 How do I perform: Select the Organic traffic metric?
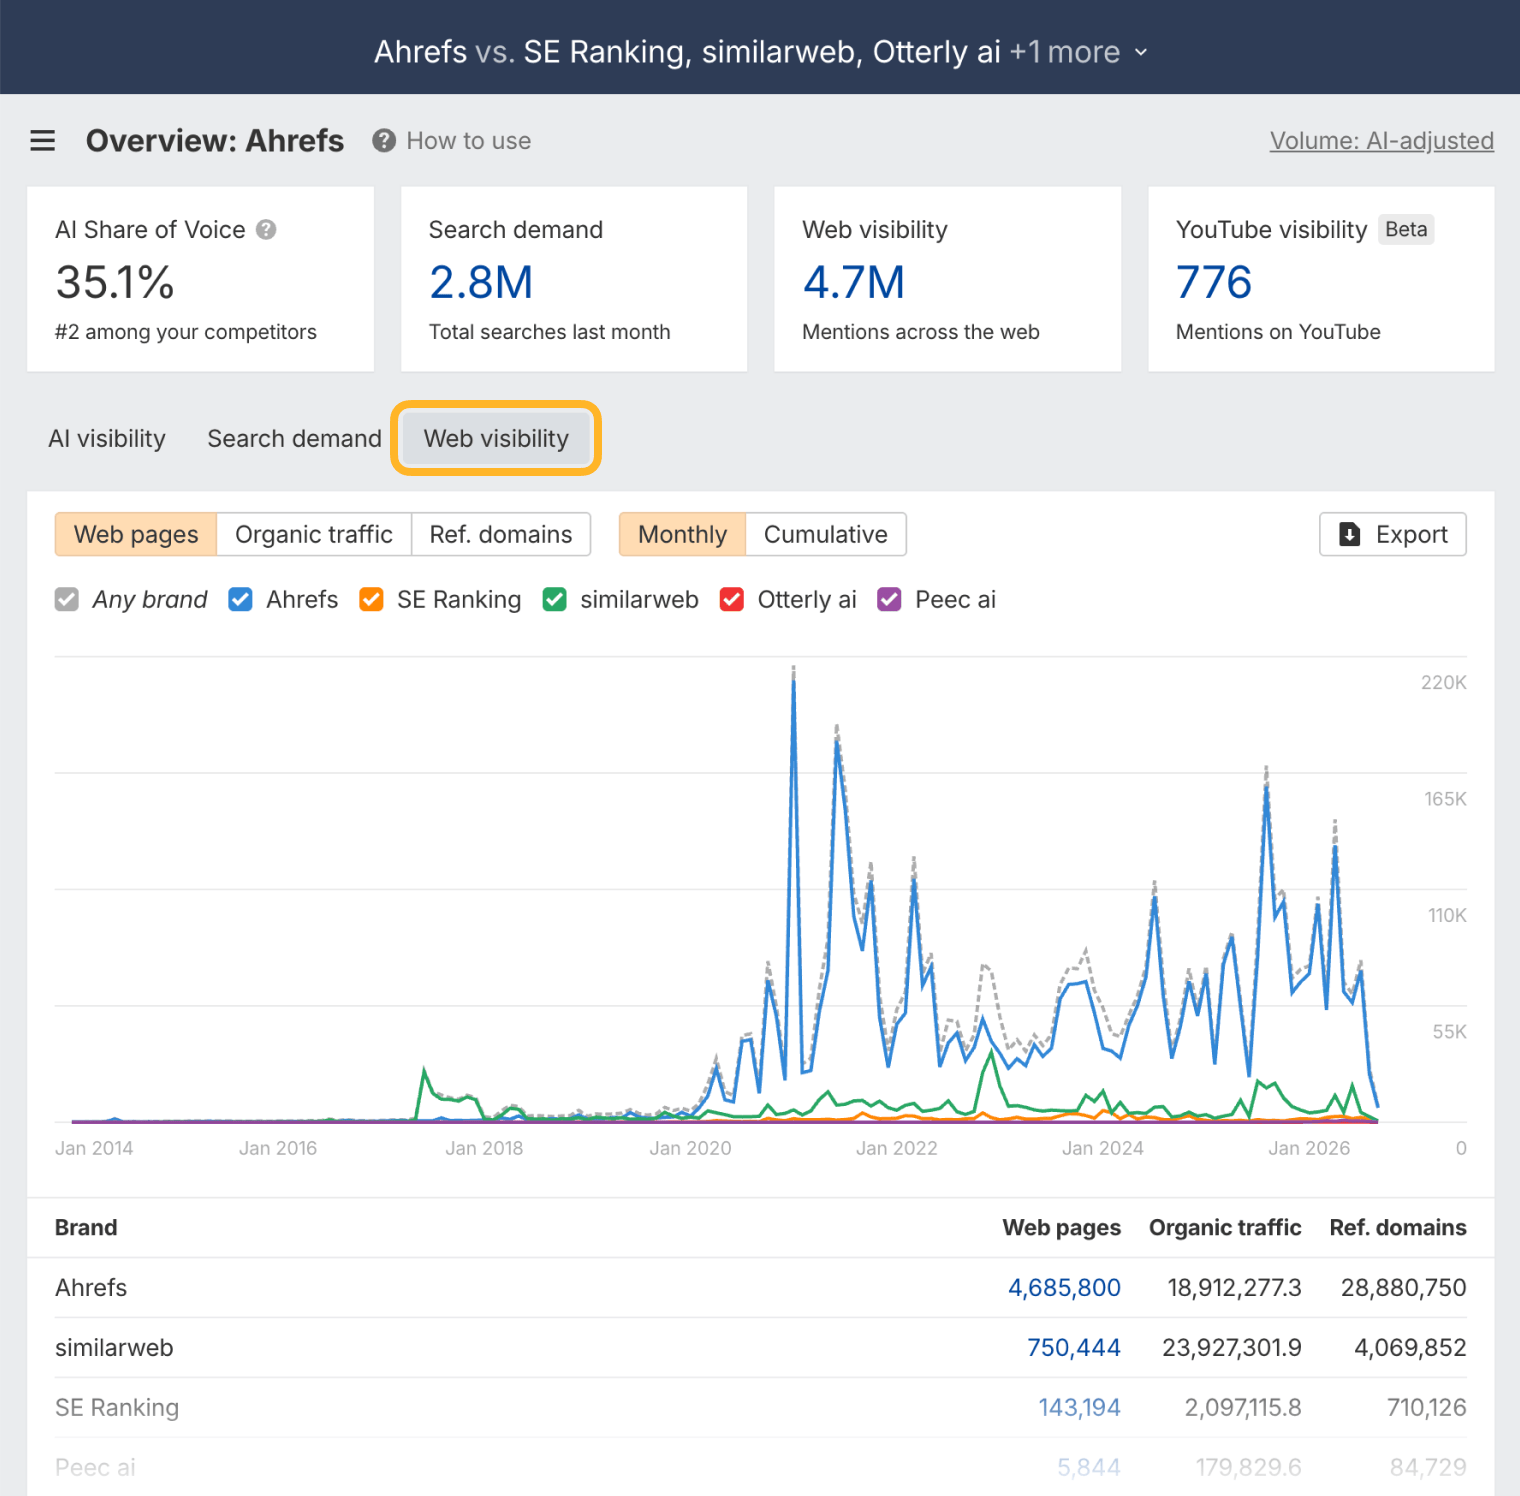pos(314,534)
